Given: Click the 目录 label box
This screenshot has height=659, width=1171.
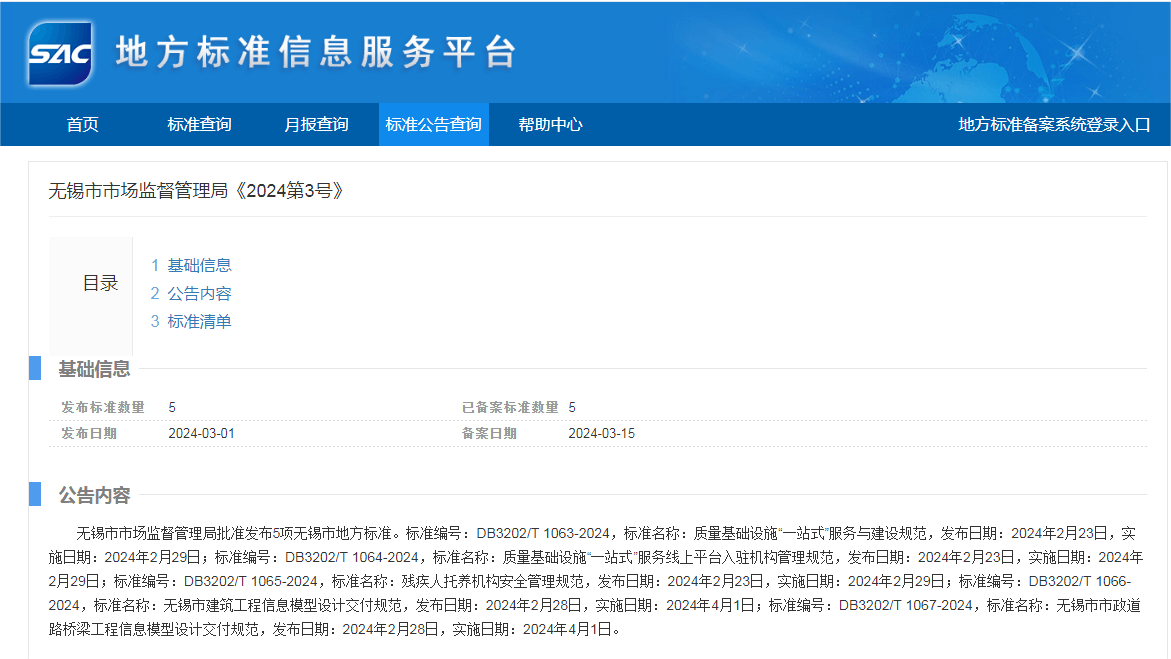Looking at the screenshot, I should point(100,284).
